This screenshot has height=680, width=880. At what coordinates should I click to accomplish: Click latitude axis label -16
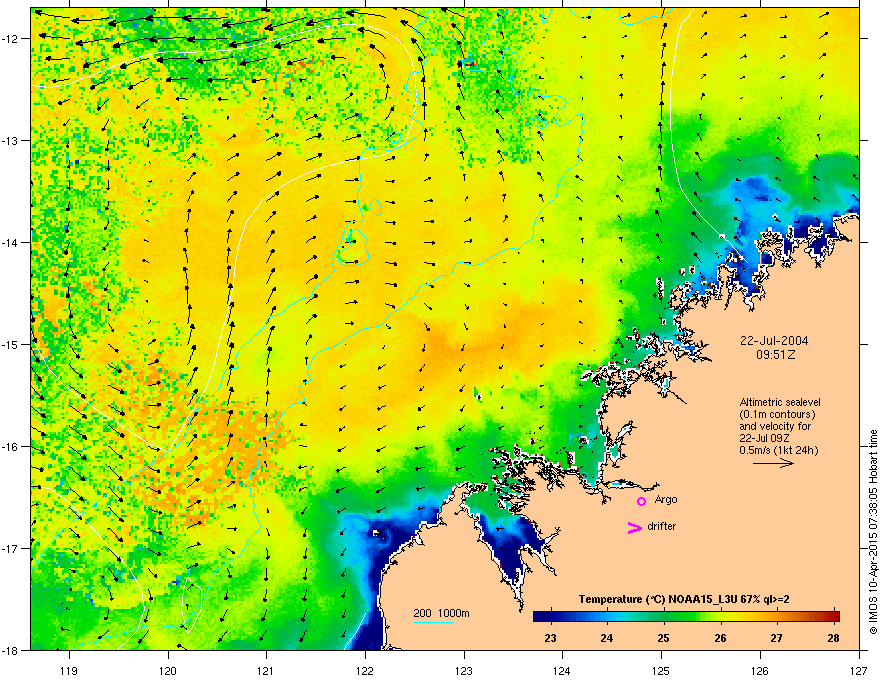(10, 447)
